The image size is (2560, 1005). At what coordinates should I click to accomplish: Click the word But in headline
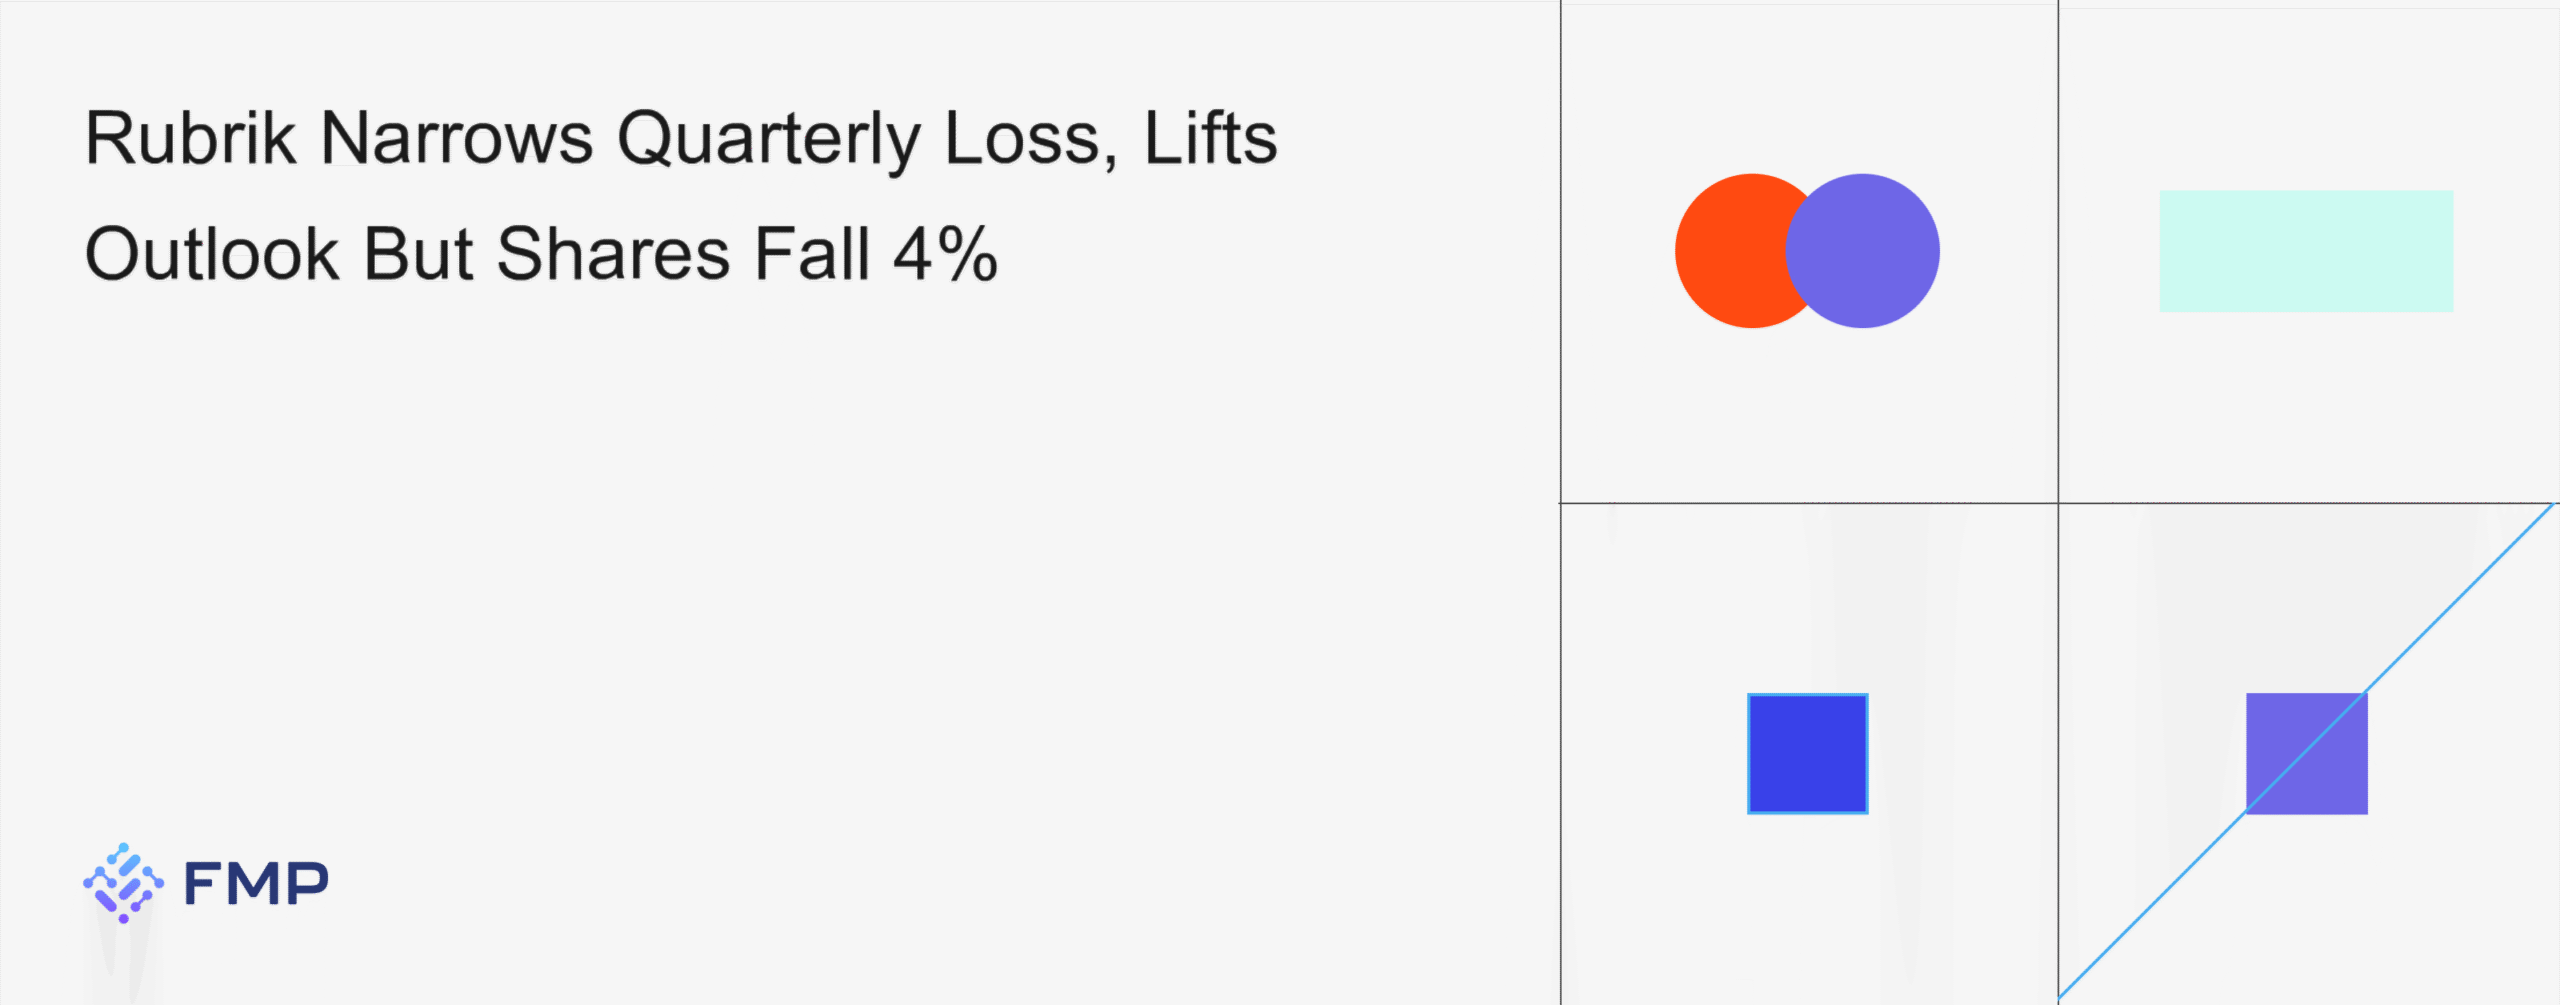coord(417,254)
